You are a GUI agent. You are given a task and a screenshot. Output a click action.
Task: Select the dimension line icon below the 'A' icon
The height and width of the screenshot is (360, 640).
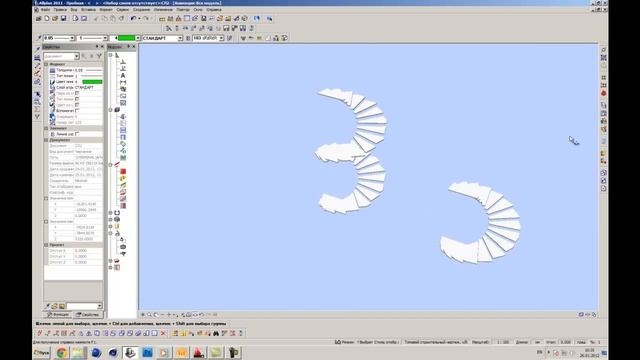[x=122, y=82]
